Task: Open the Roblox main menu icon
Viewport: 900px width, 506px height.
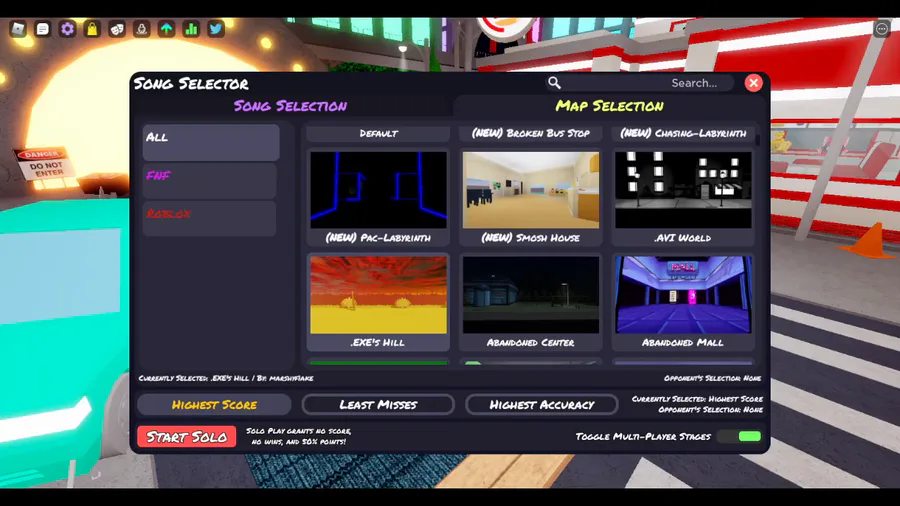Action: pyautogui.click(x=18, y=29)
